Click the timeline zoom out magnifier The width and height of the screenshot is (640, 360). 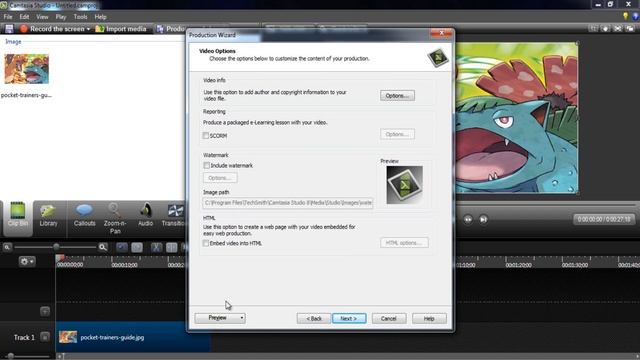(7, 247)
